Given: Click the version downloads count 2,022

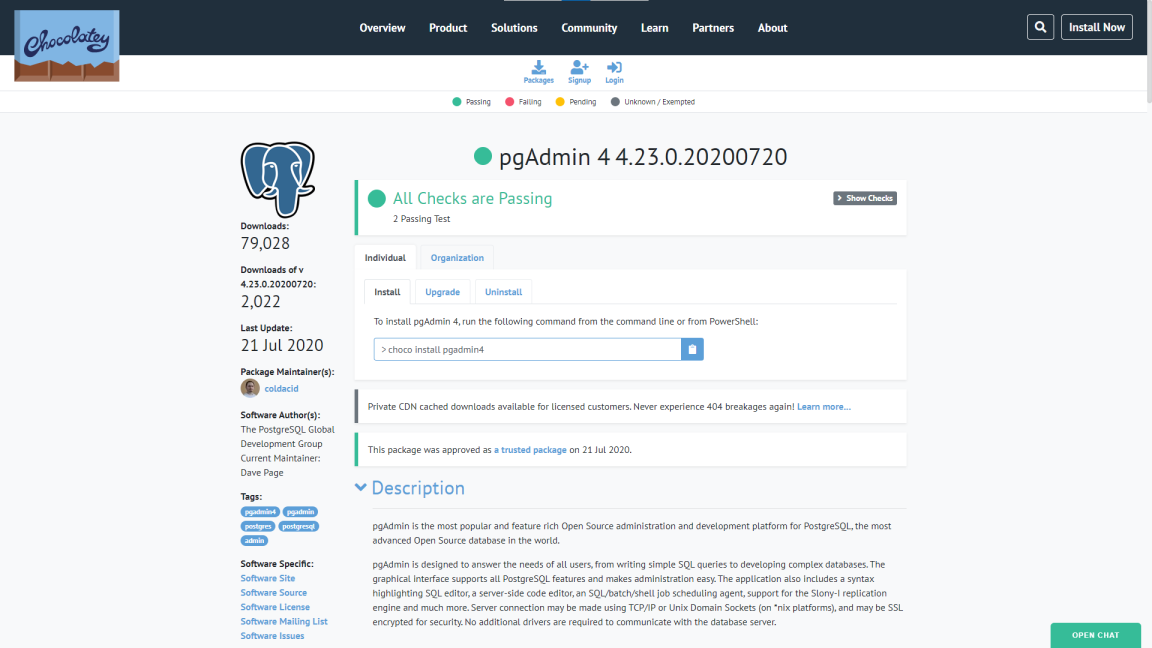Looking at the screenshot, I should pos(261,301).
